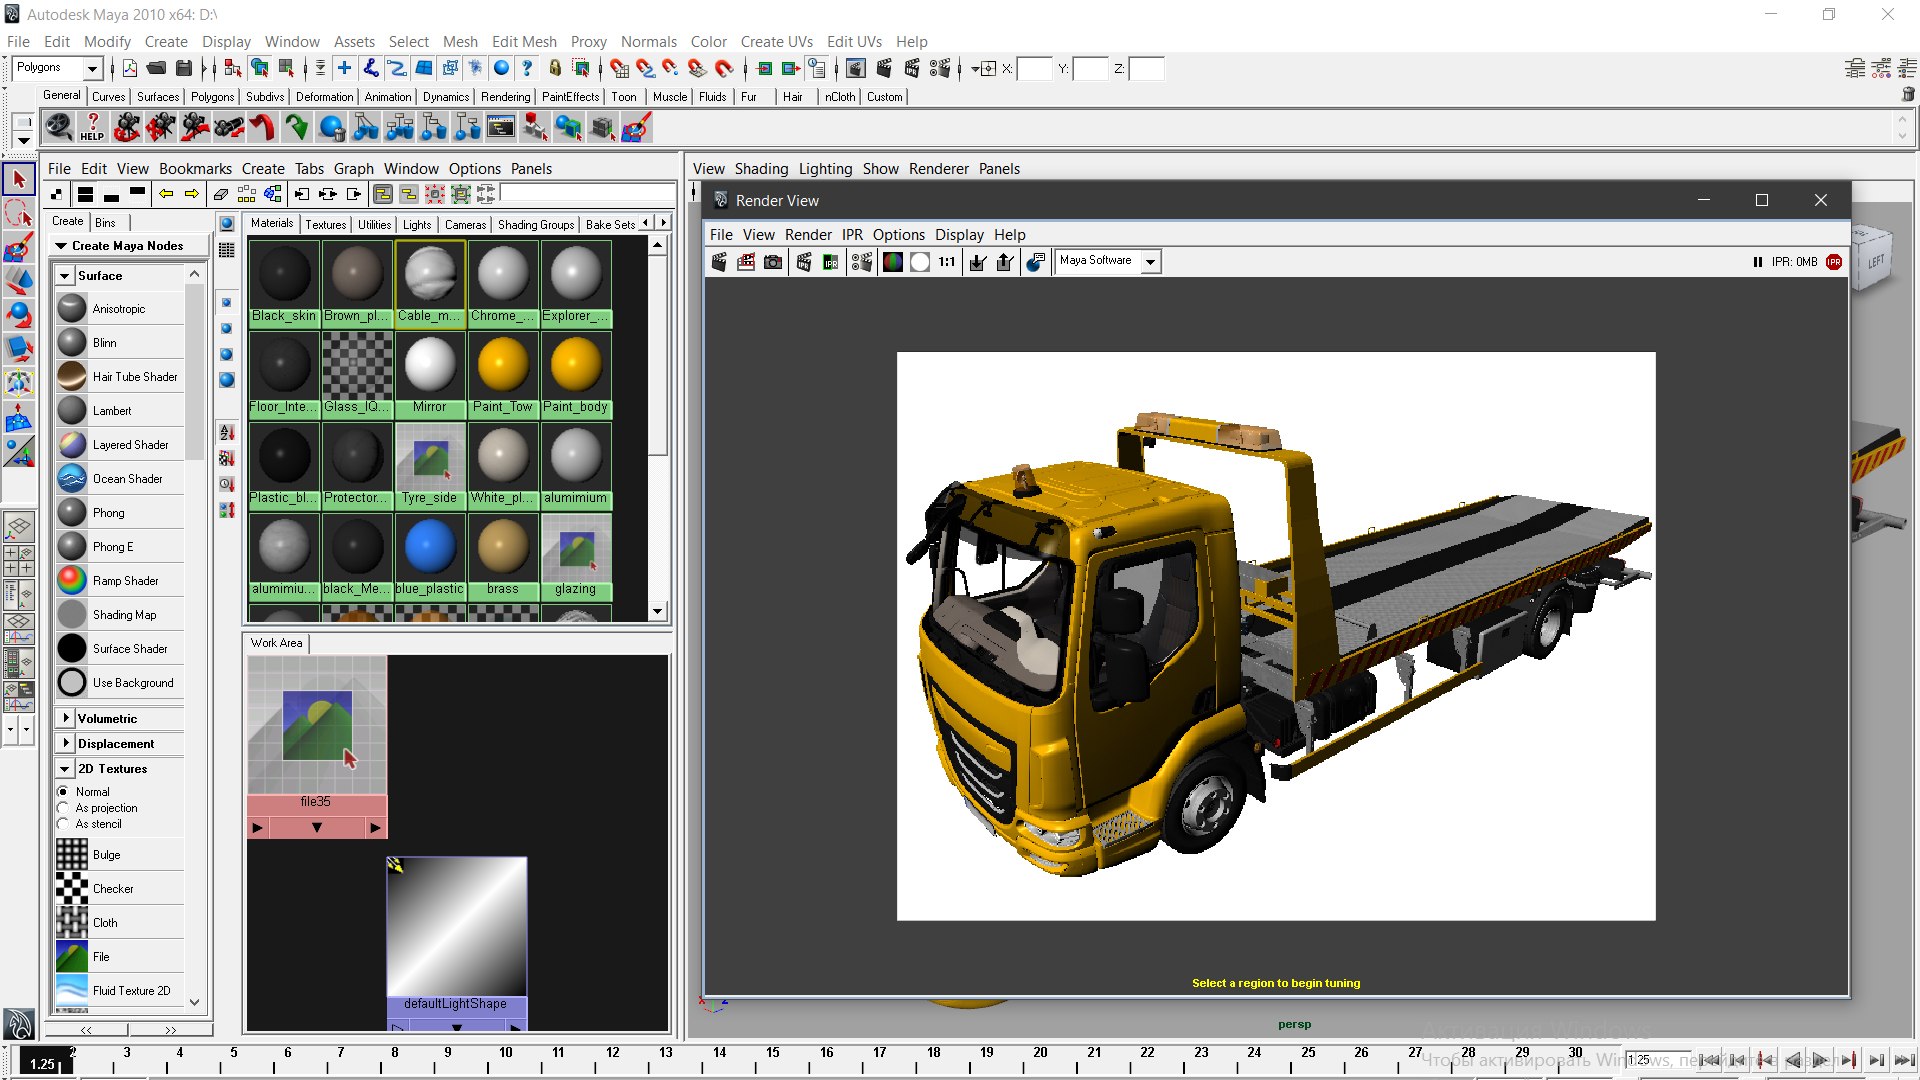
Task: Choose the As stencil radio option
Action: tap(63, 824)
